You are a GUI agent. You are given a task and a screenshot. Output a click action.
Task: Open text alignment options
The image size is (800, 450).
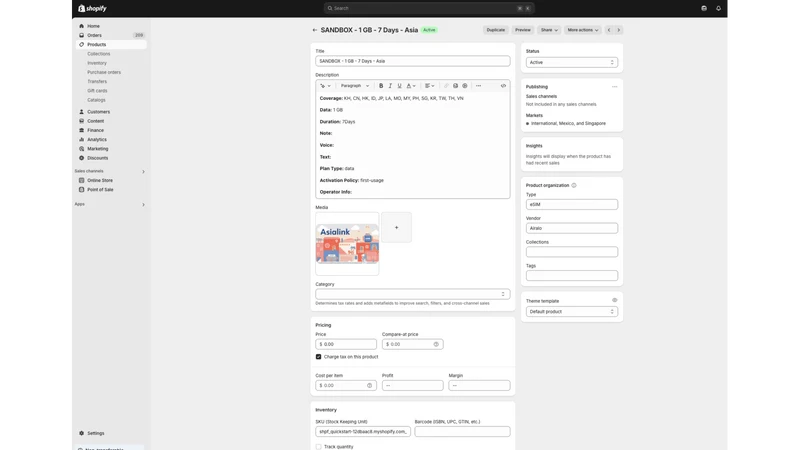[x=430, y=86]
